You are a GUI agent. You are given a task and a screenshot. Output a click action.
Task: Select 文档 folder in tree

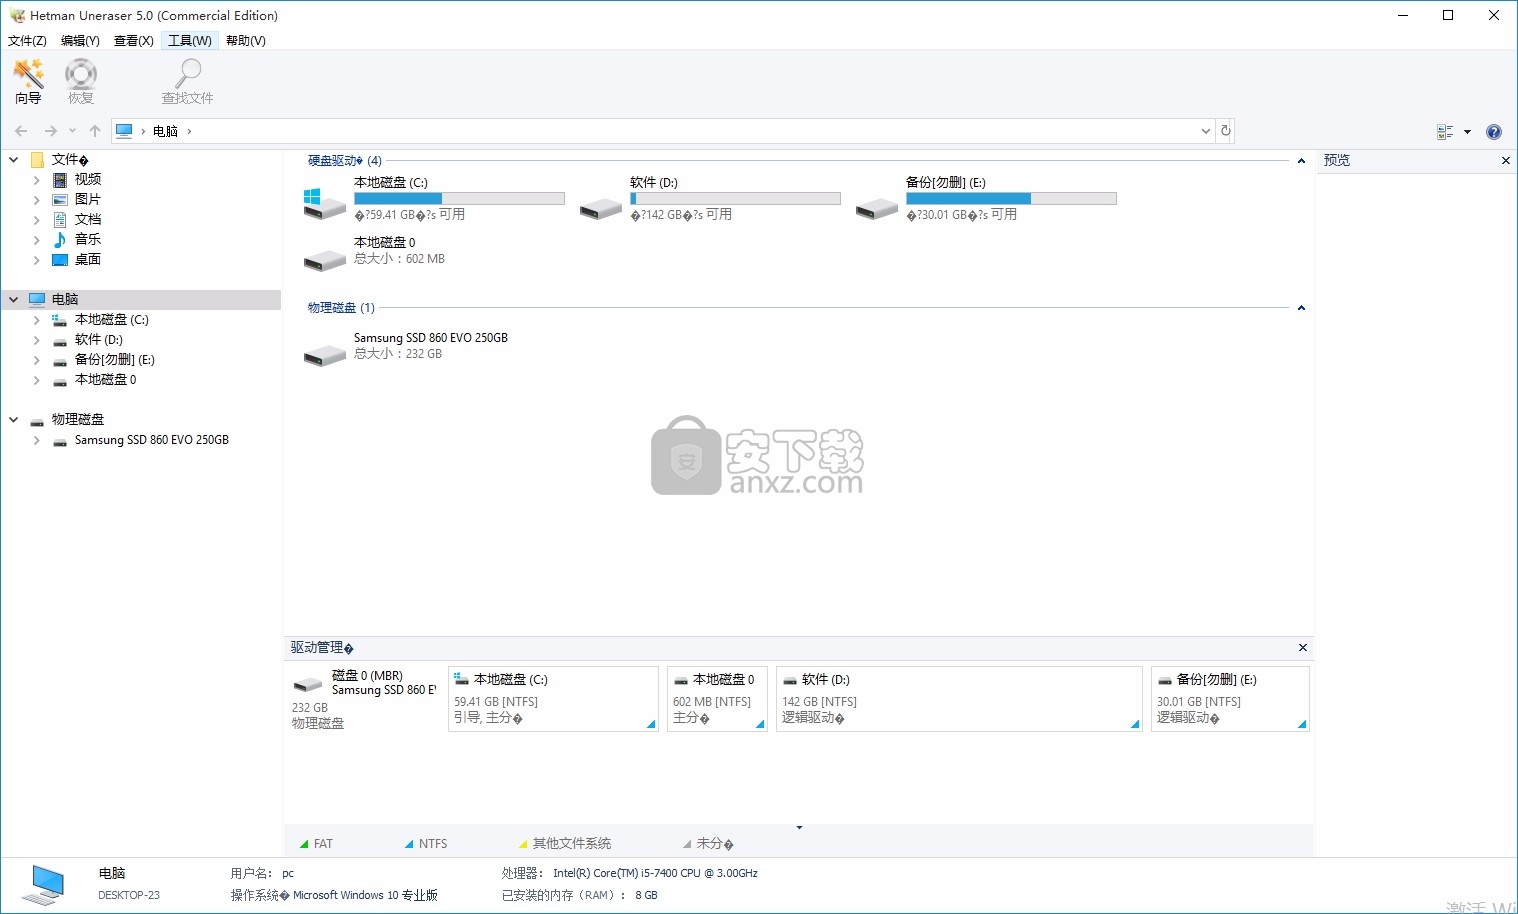click(88, 219)
